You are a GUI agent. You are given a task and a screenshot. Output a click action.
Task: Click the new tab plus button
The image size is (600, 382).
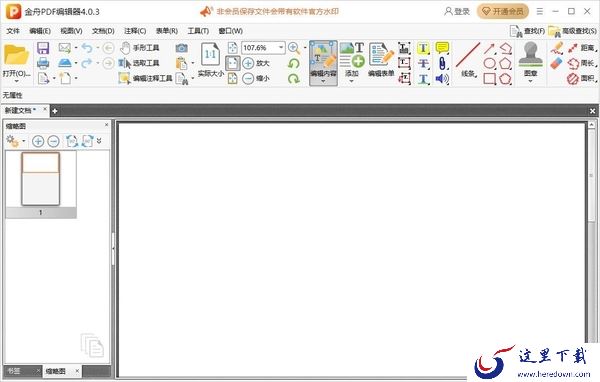(x=55, y=111)
